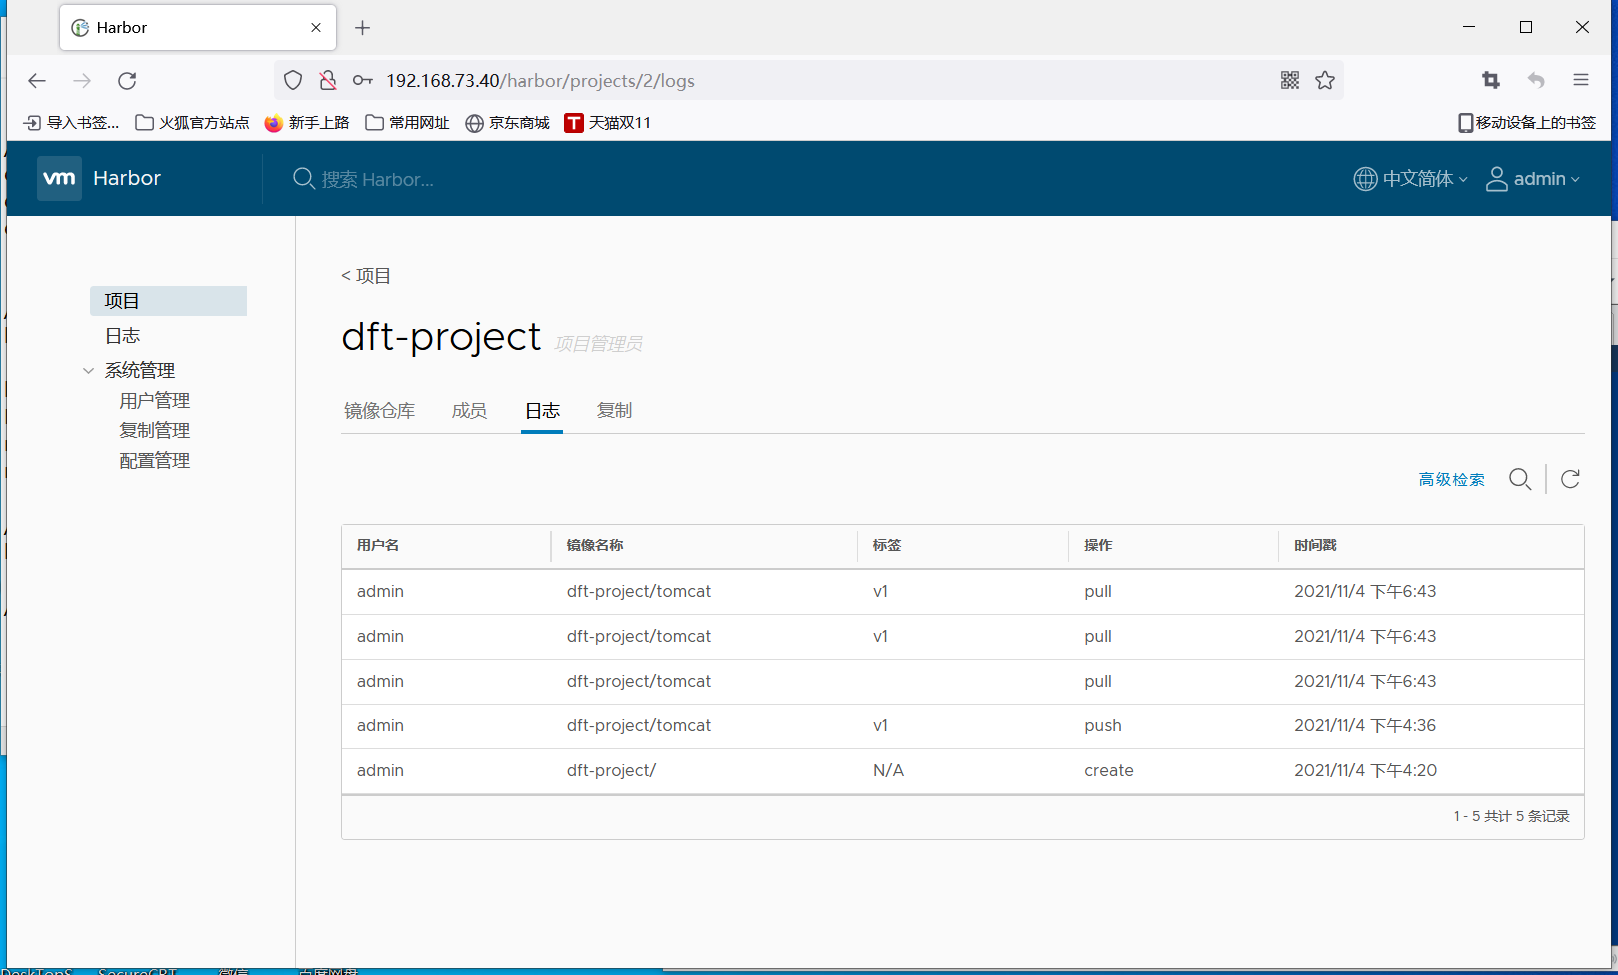
Task: Click the search magnifier icon in Harbor header
Action: pyautogui.click(x=303, y=179)
